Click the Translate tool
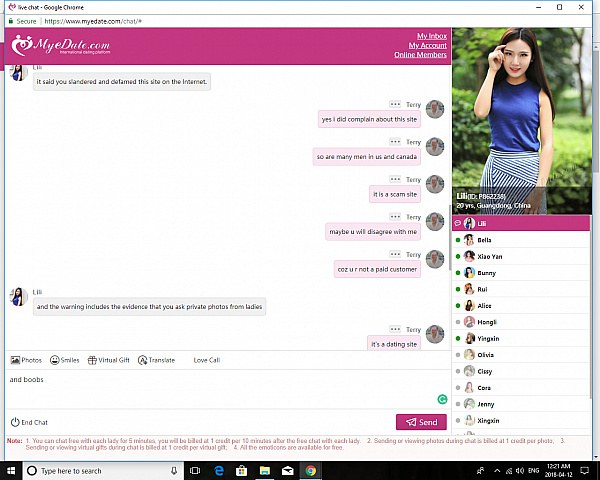The image size is (600, 480). click(156, 360)
